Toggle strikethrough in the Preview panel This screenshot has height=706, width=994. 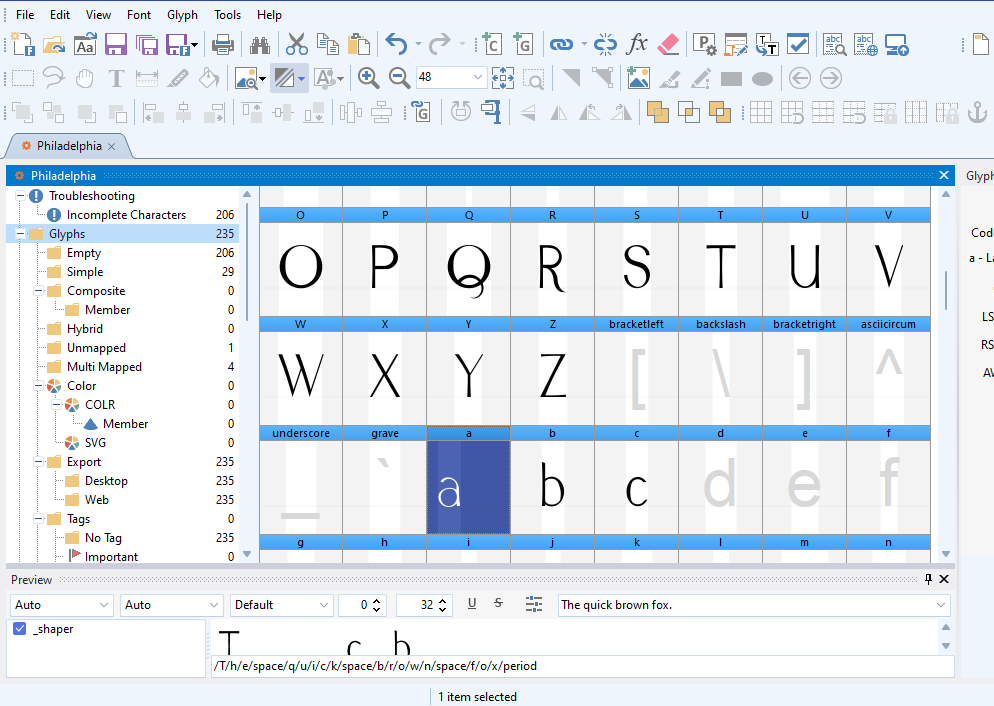498,604
